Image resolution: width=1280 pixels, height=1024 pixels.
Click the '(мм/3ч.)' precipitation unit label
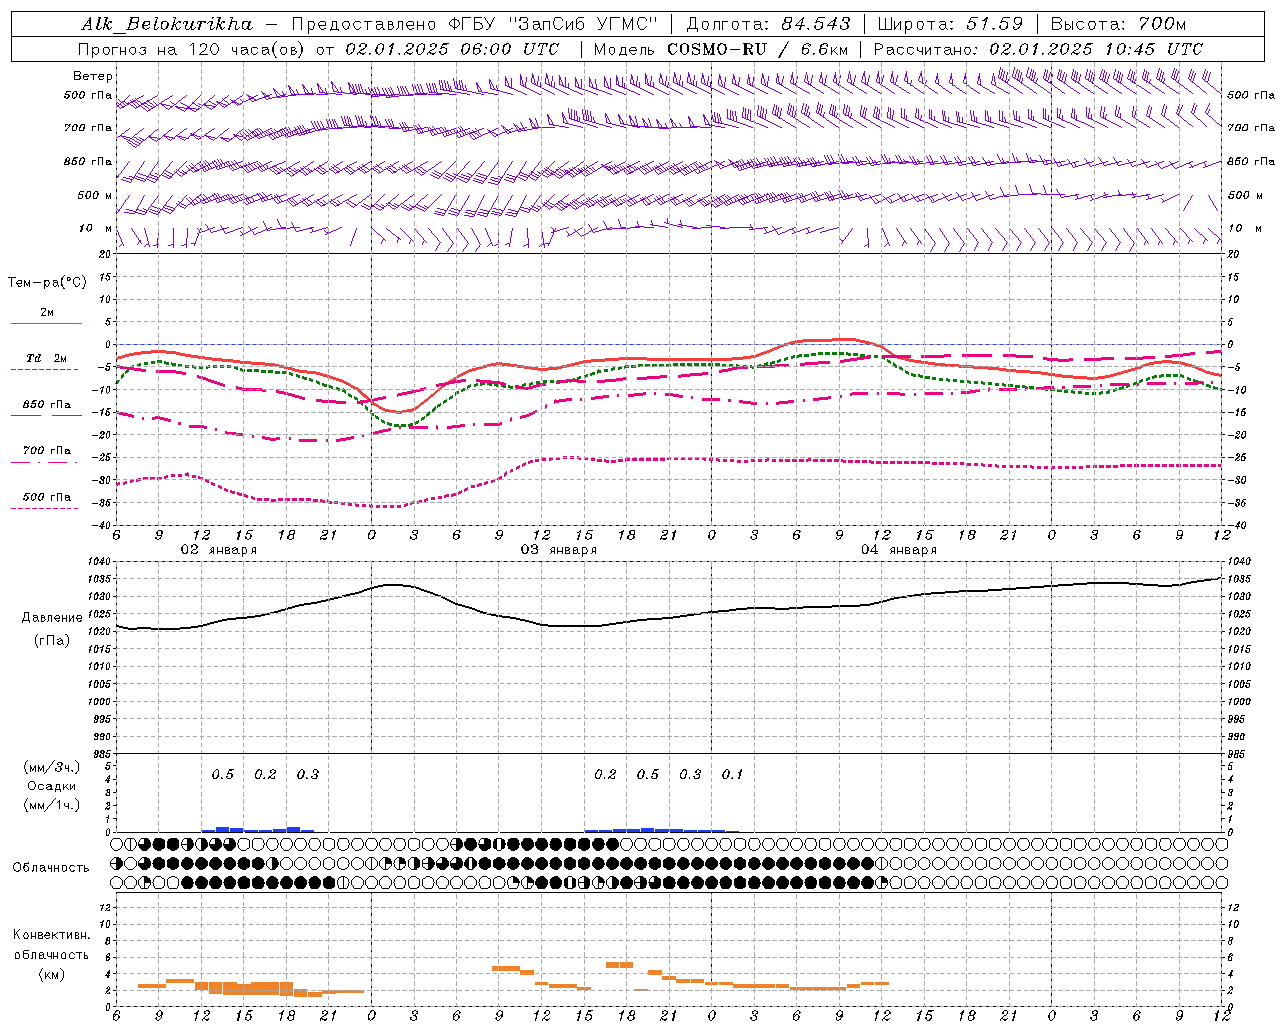52,768
